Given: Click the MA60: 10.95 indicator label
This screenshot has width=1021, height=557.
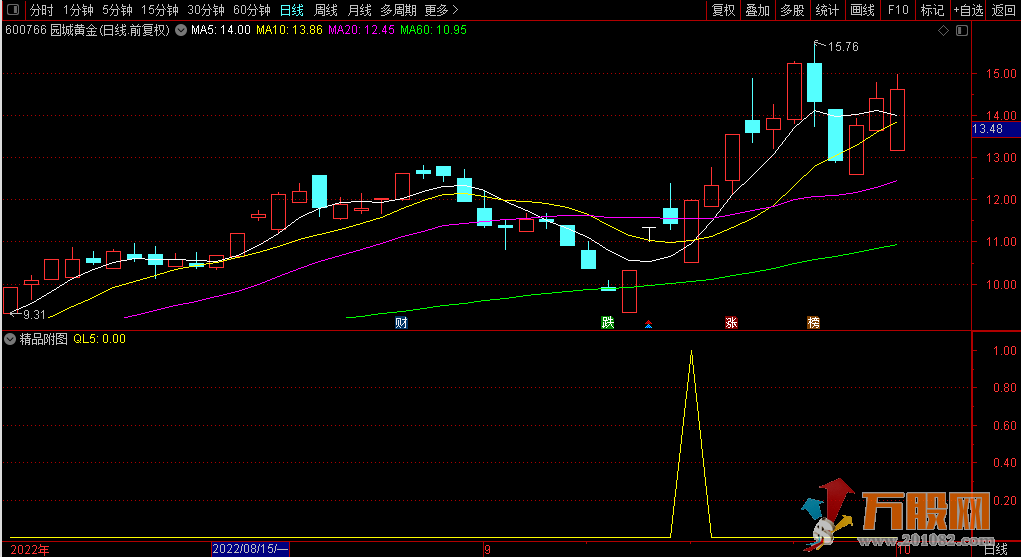Looking at the screenshot, I should (433, 30).
